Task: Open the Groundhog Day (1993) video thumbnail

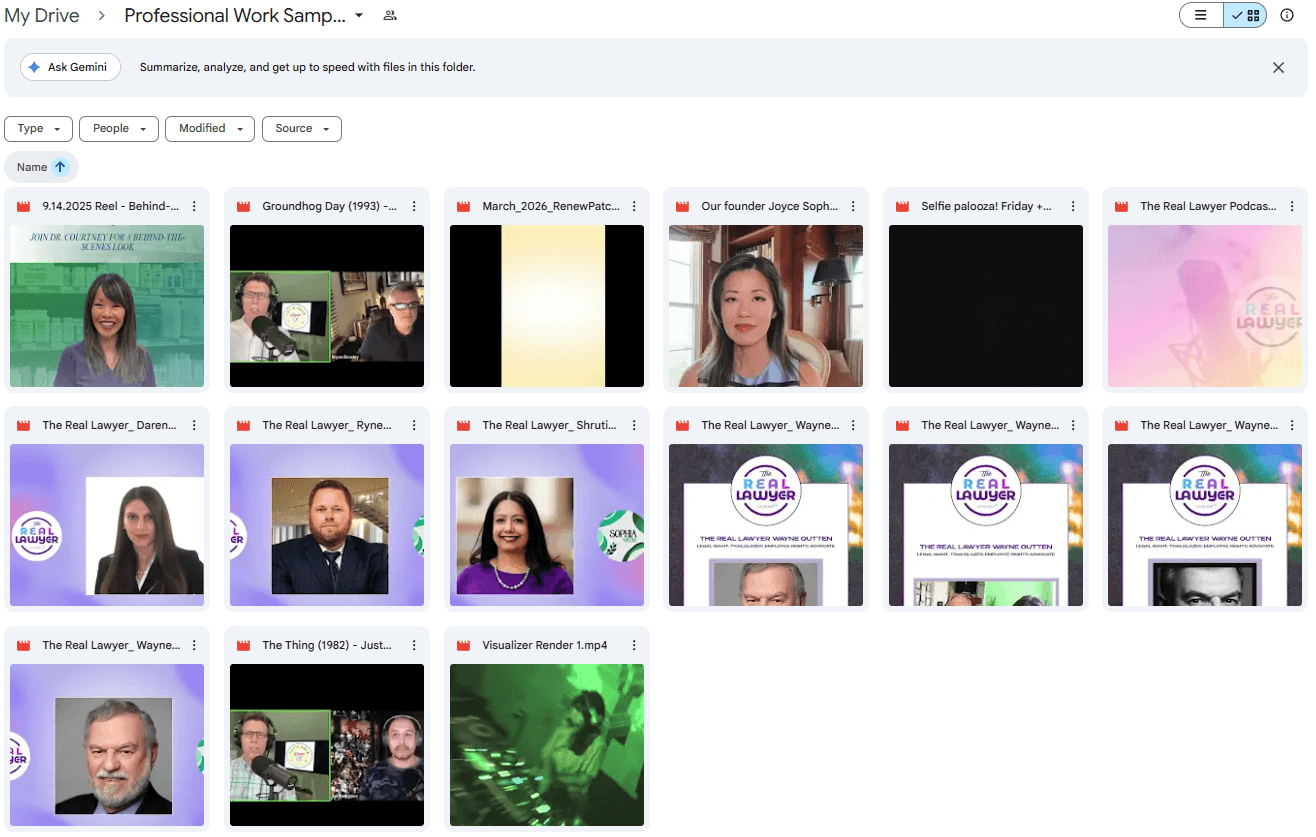Action: click(327, 306)
